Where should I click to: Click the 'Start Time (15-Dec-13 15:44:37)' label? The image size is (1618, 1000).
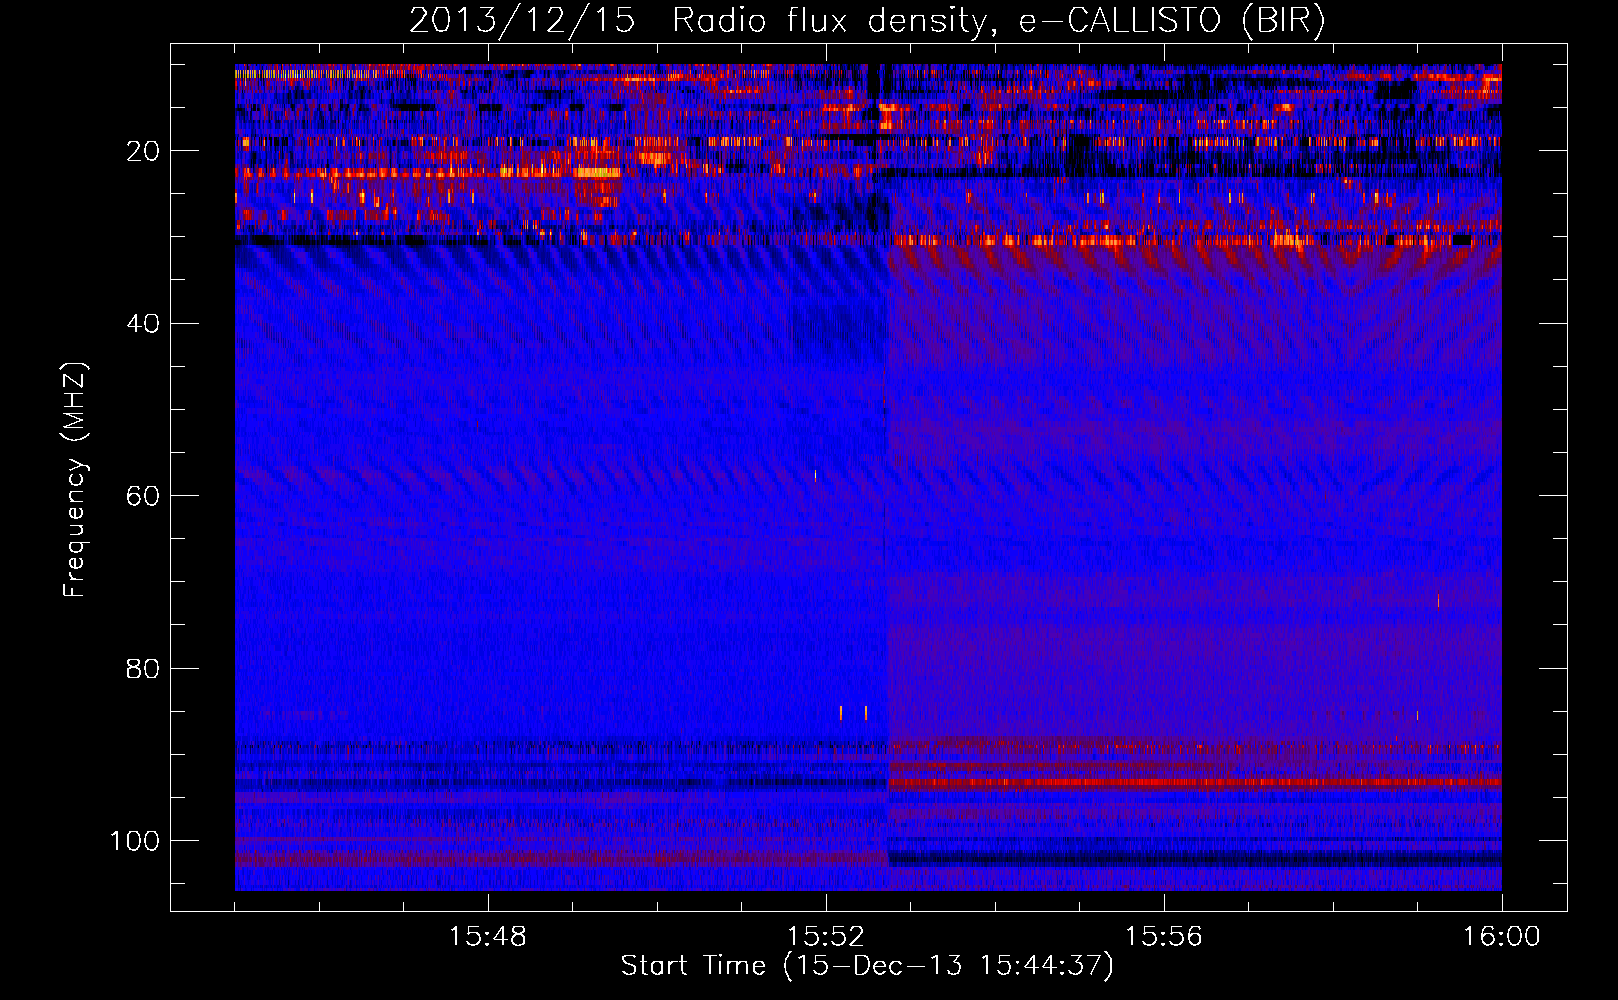coord(867,966)
